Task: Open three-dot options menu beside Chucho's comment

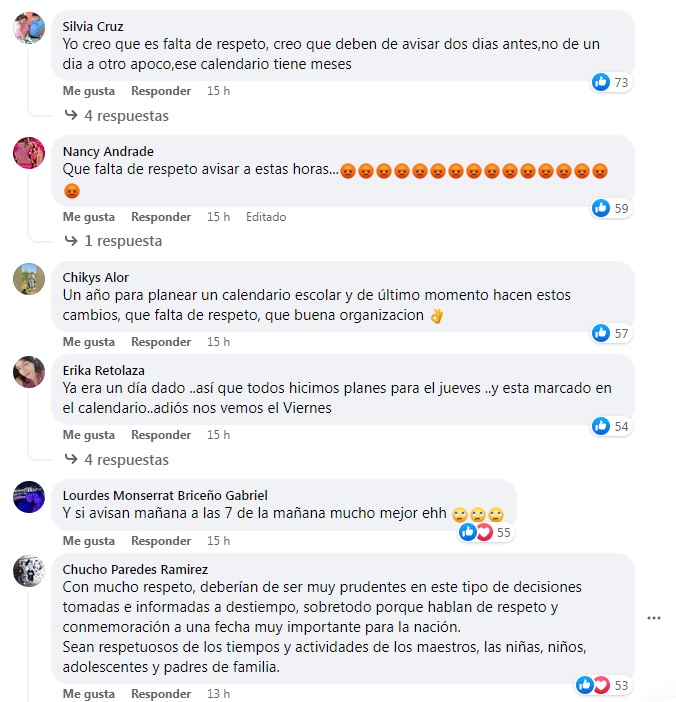Action: coord(654,618)
